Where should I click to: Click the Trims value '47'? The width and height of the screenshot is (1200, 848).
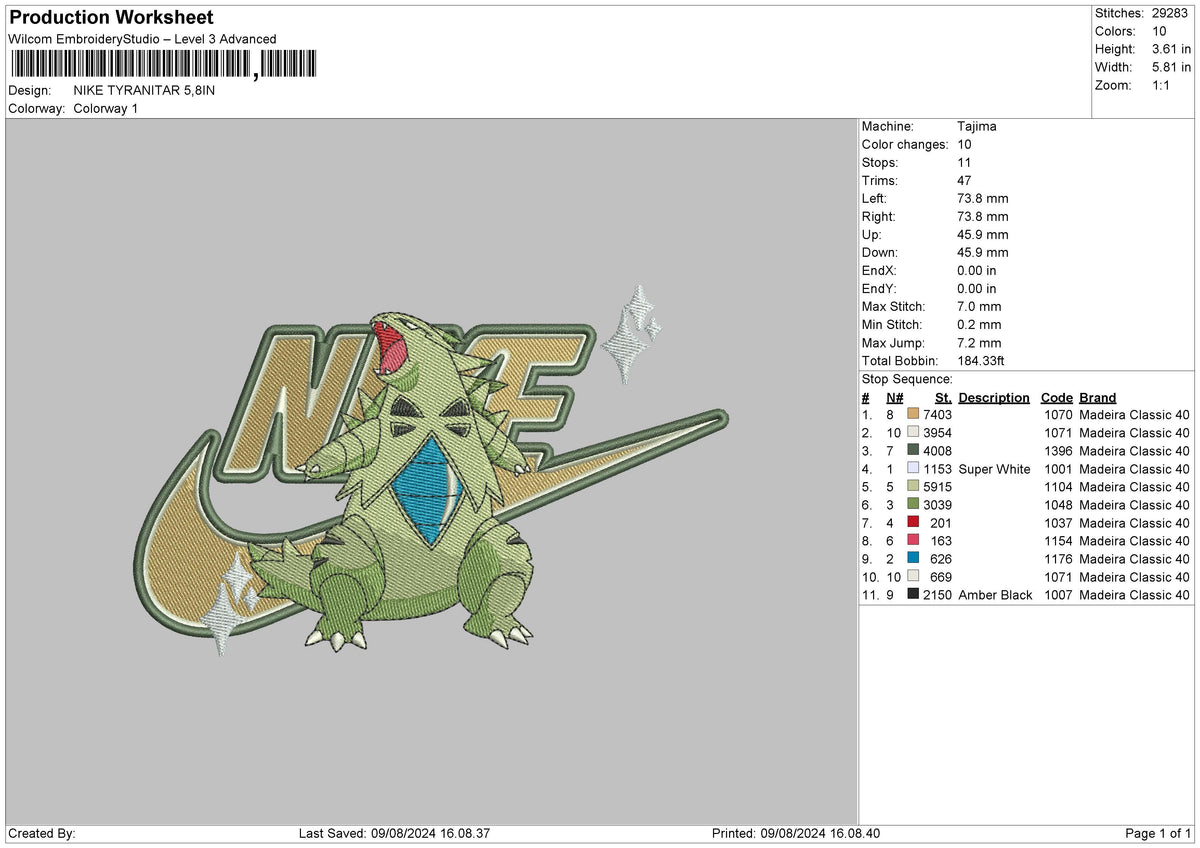click(x=965, y=180)
